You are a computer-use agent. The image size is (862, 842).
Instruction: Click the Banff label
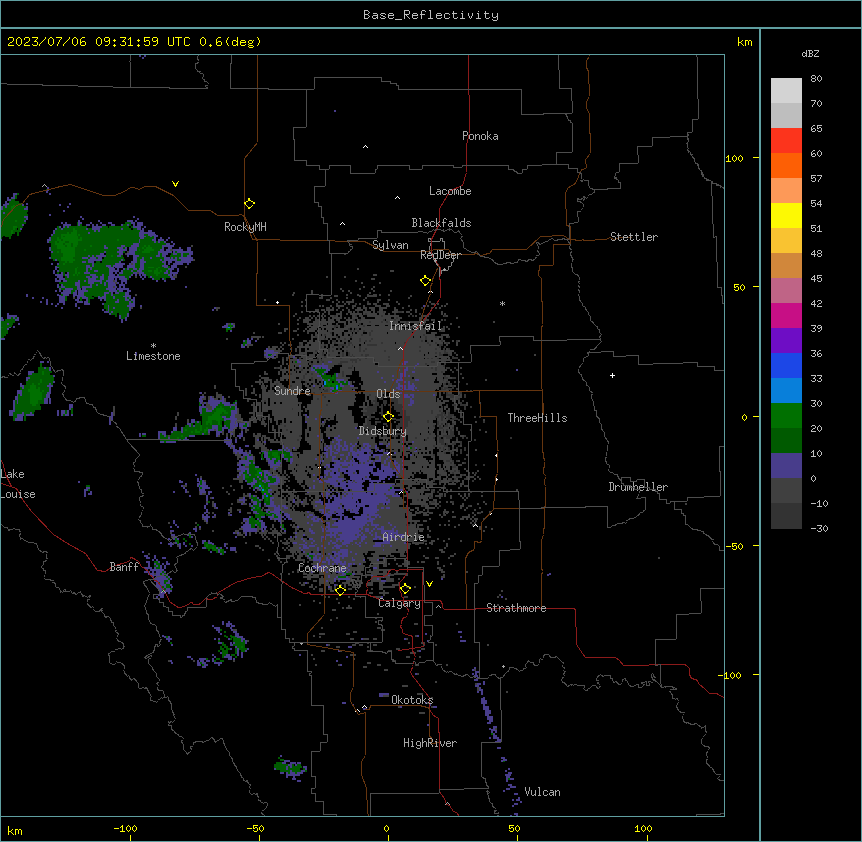[124, 567]
